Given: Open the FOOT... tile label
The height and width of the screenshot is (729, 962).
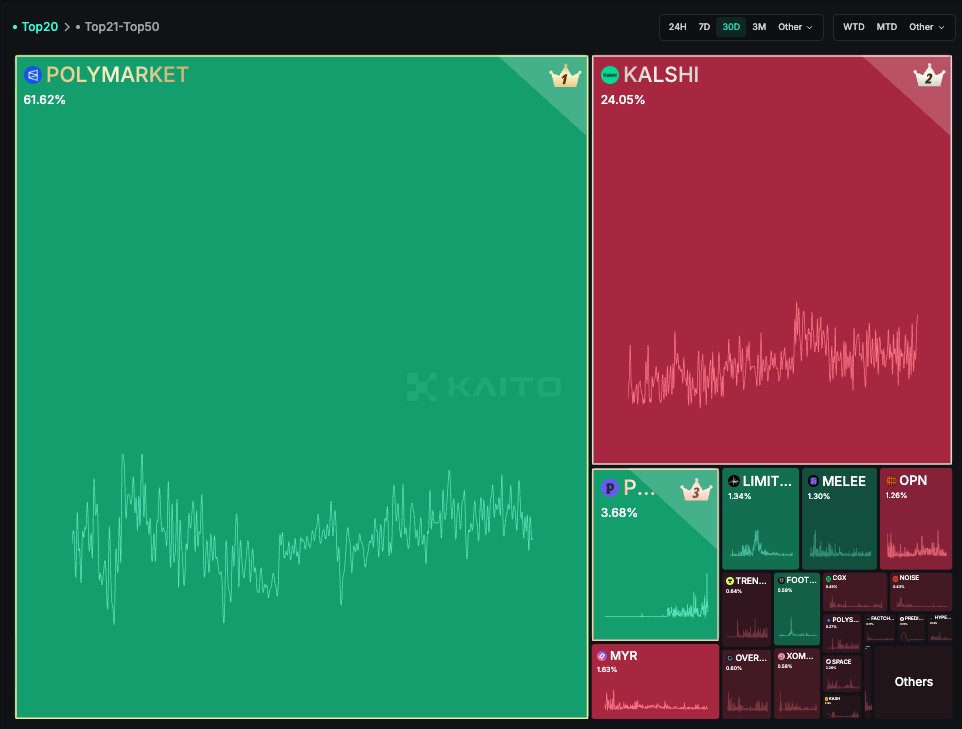Looking at the screenshot, I should pyautogui.click(x=801, y=580).
